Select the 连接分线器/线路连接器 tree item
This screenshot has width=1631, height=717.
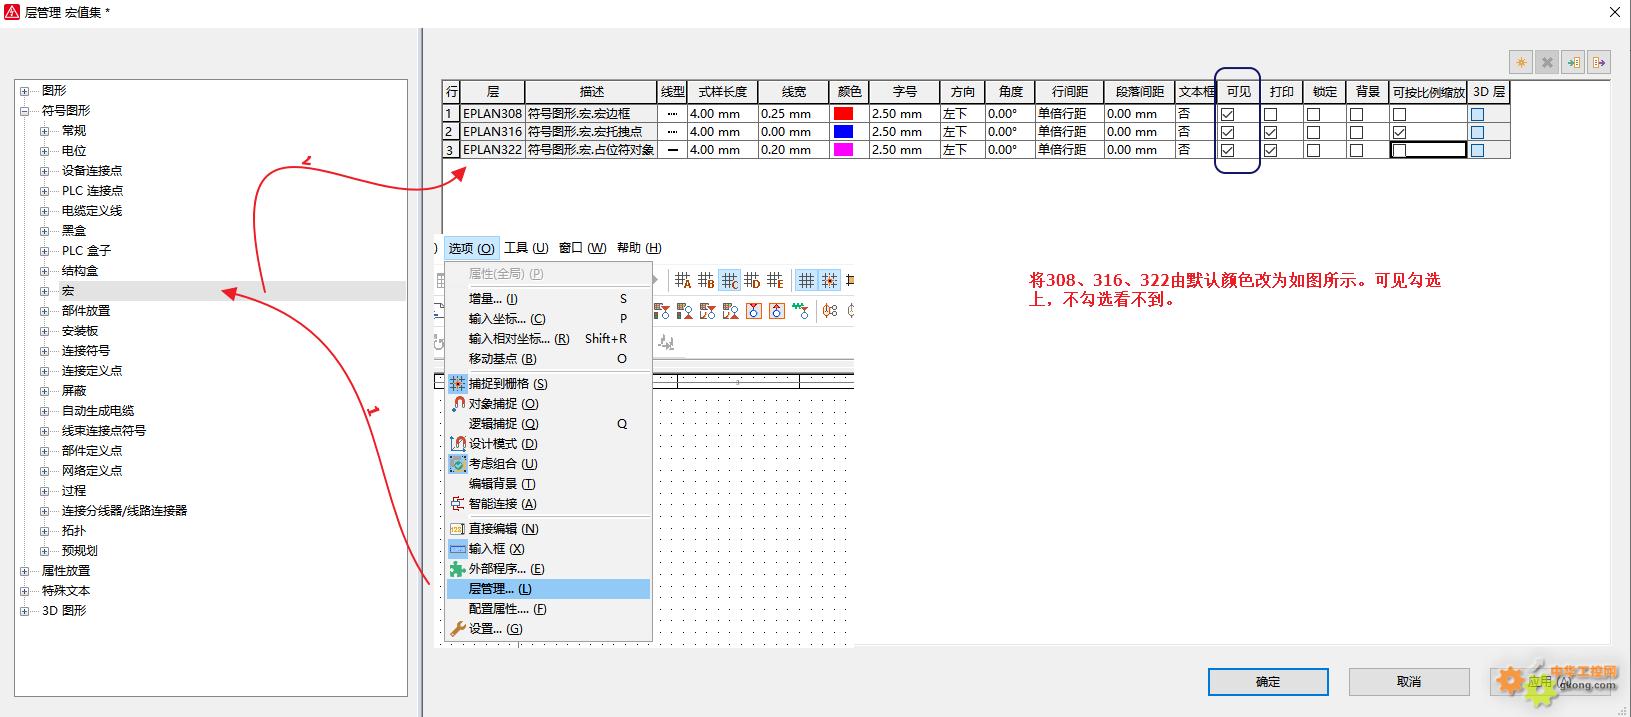point(124,511)
